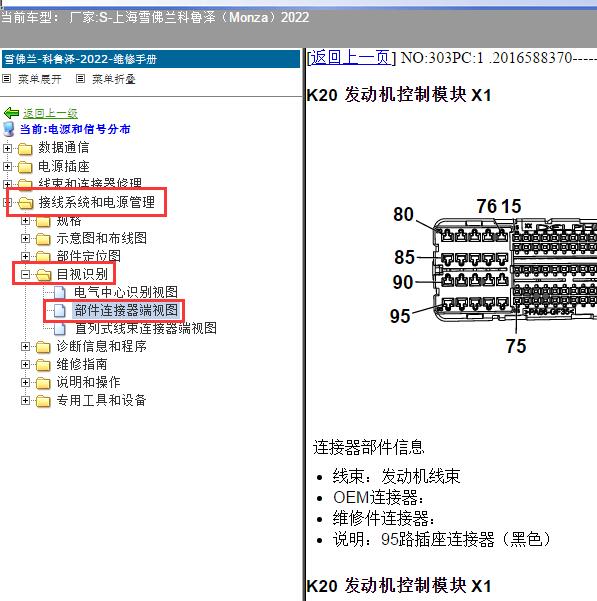Select the 诊断信息和程序 tree item
Image resolution: width=597 pixels, height=601 pixels.
[x=102, y=346]
